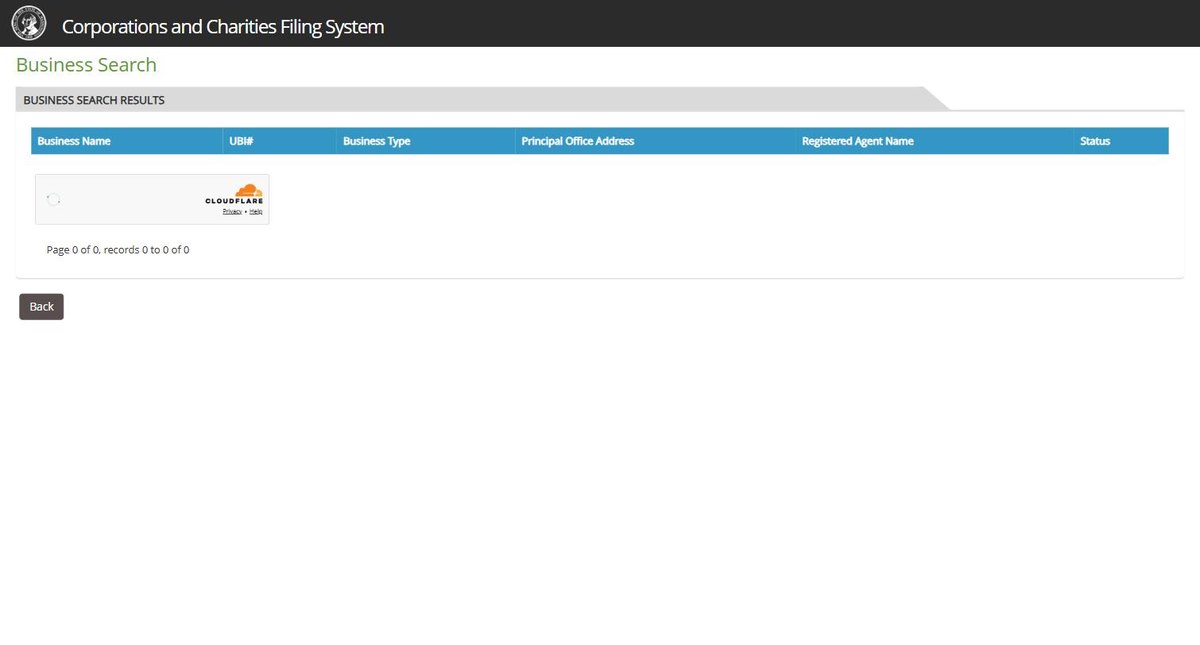Click the Cloudflare verification spinner
Image resolution: width=1200 pixels, height=645 pixels.
(54, 200)
